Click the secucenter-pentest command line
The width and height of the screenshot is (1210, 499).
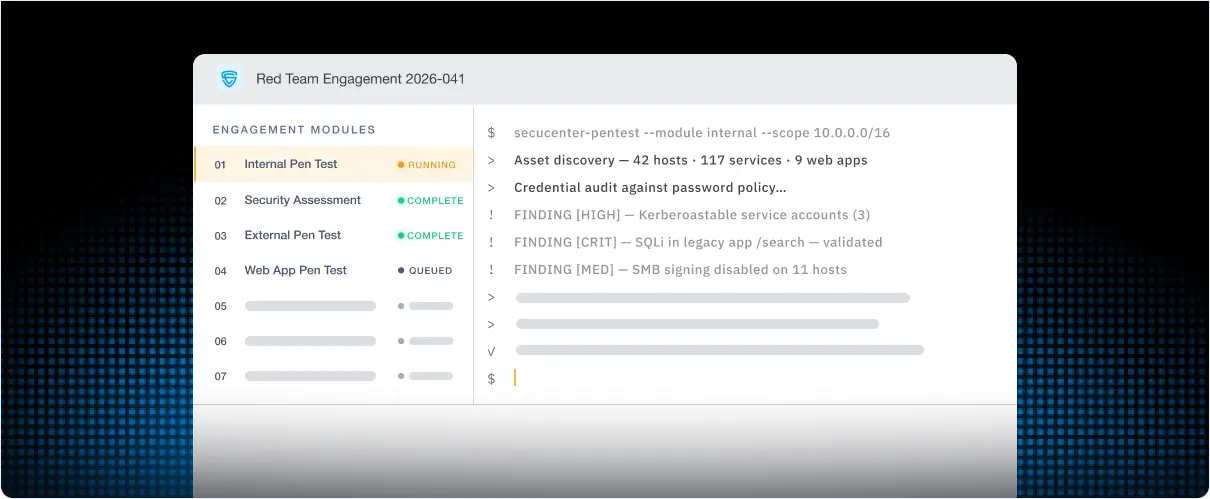tap(702, 133)
